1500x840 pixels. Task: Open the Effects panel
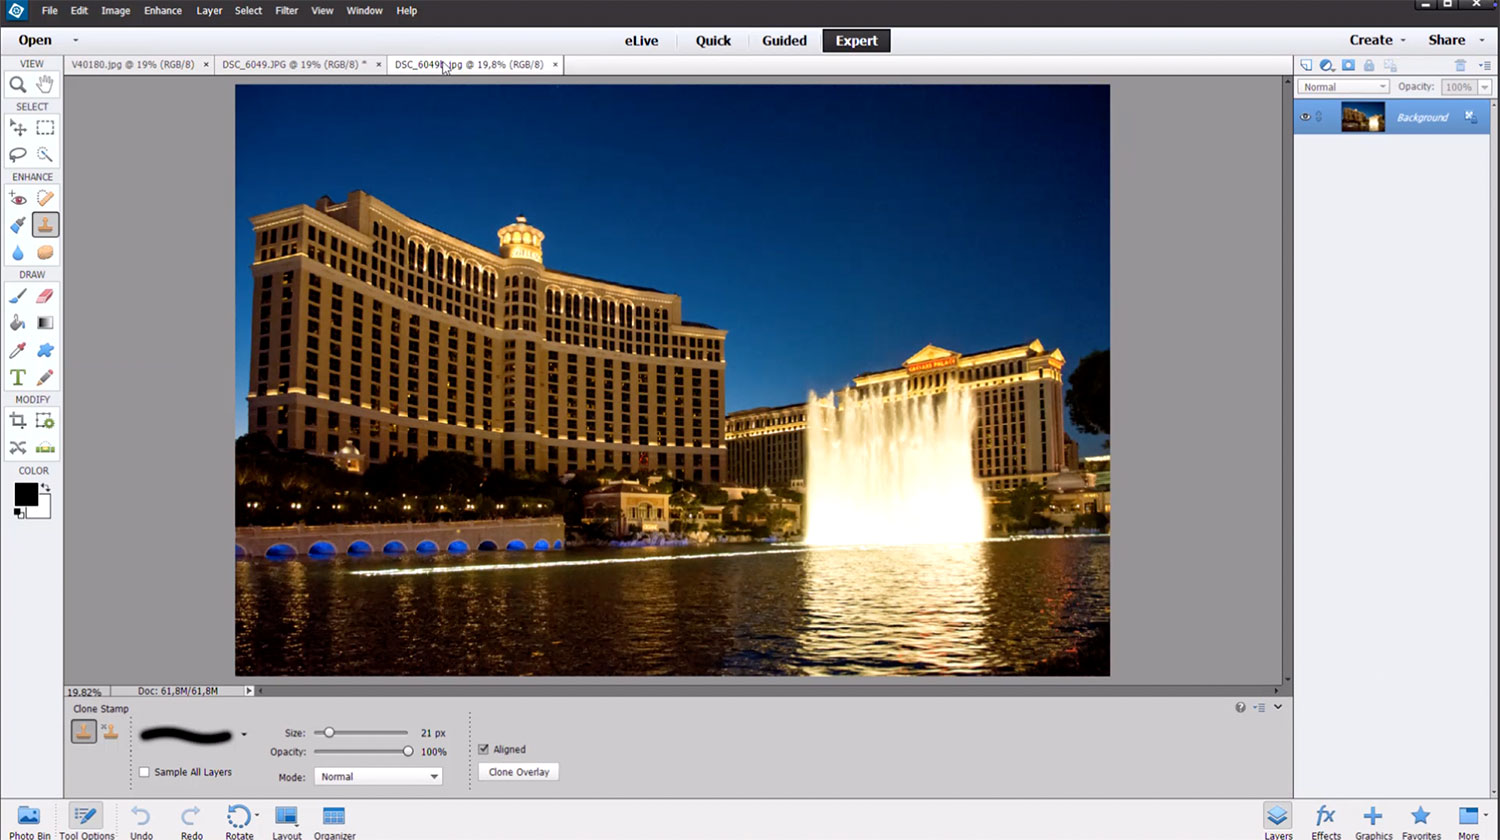point(1325,821)
